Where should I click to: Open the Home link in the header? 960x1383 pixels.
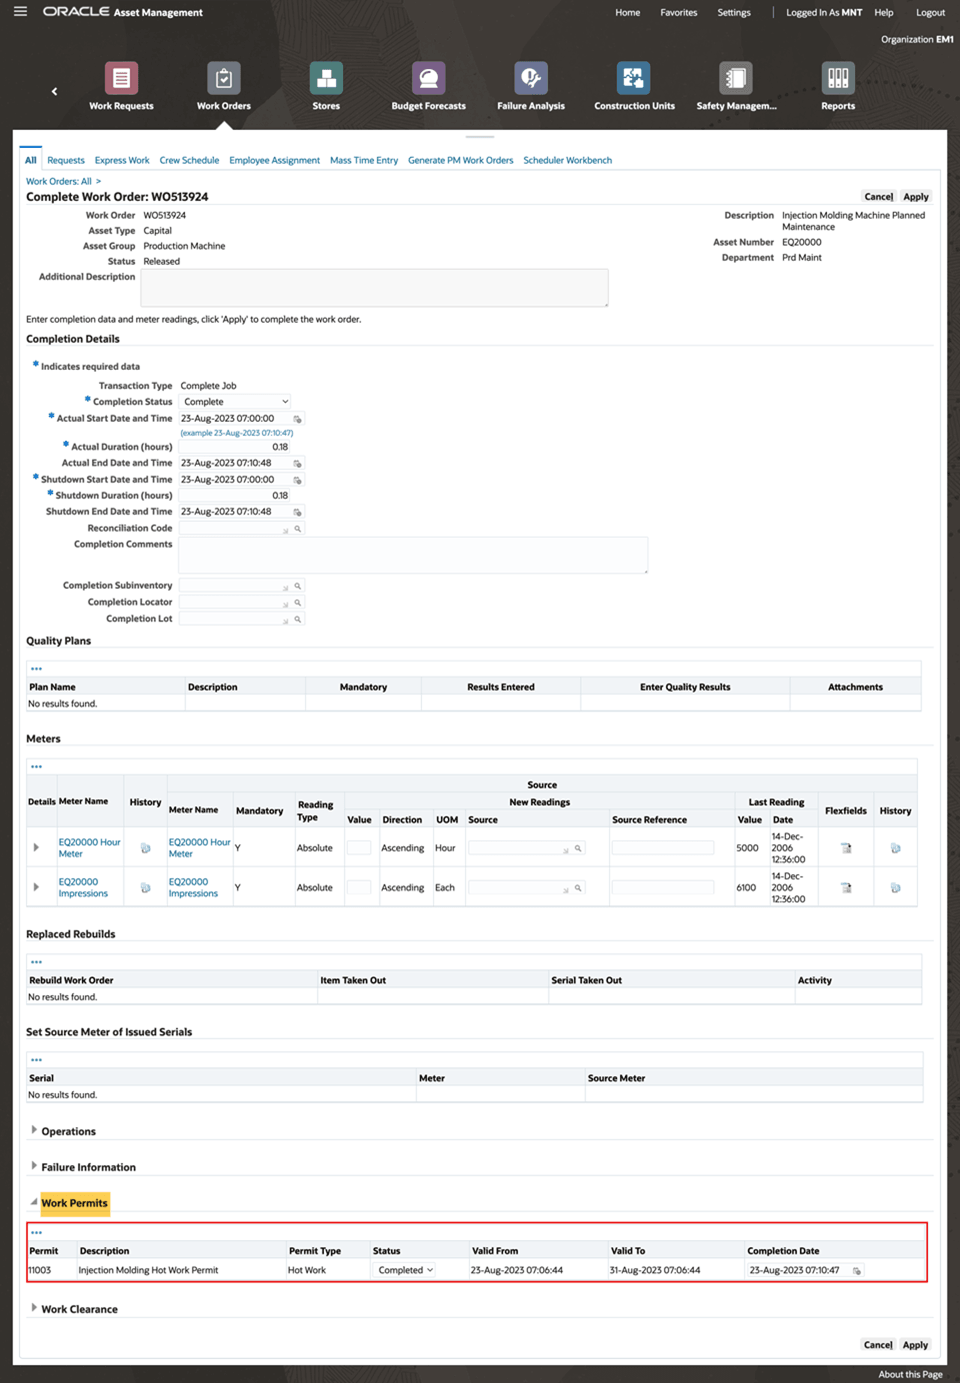click(627, 13)
